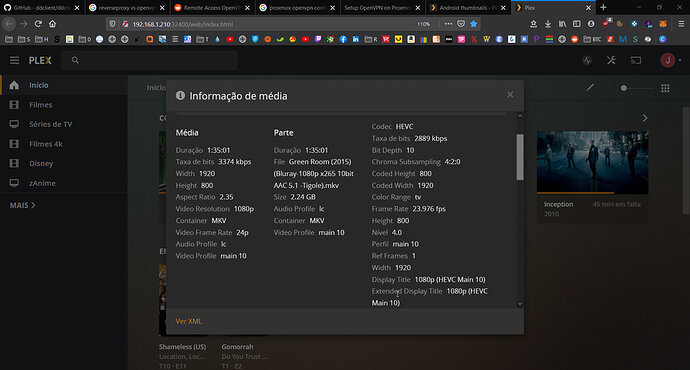Toggle the Firefox sidebar icon
Screen dimensions: 690x370
pyautogui.click(x=576, y=24)
